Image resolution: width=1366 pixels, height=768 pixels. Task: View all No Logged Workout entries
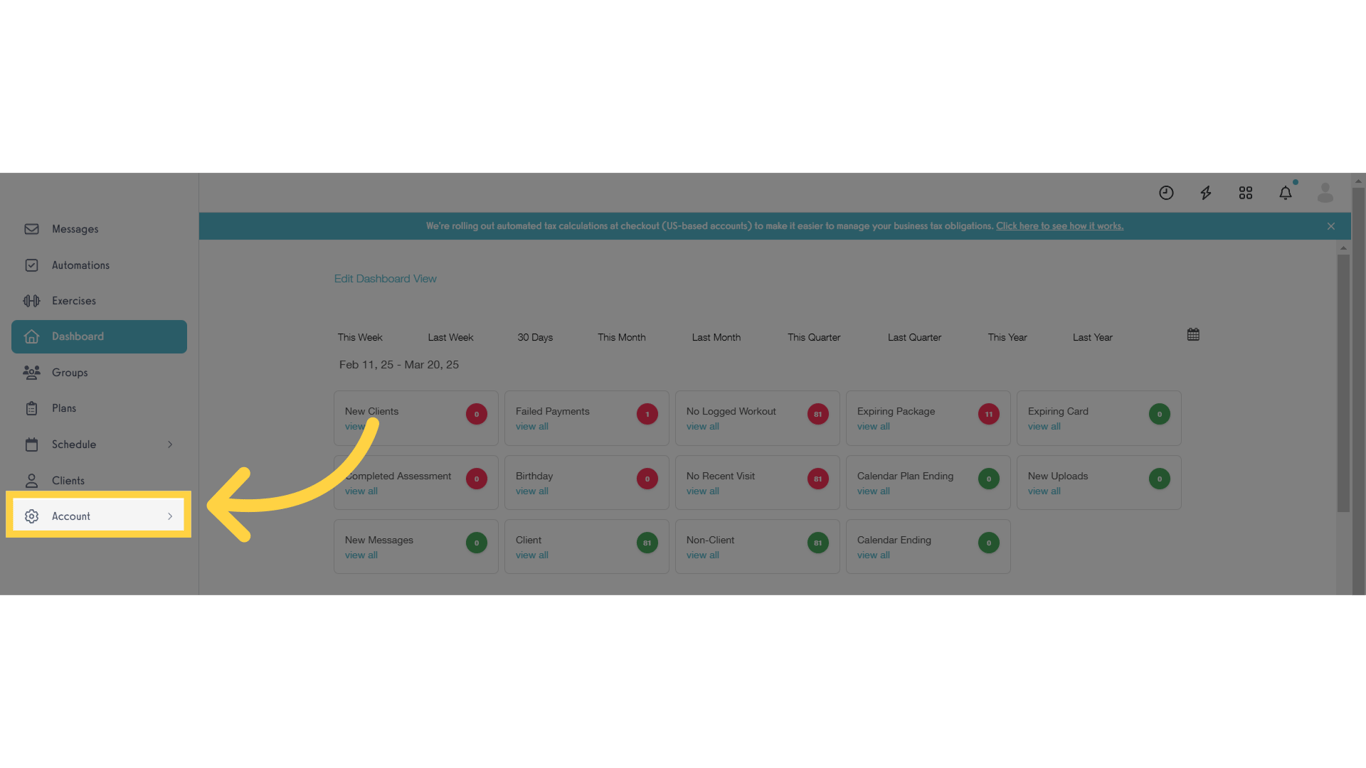click(703, 427)
